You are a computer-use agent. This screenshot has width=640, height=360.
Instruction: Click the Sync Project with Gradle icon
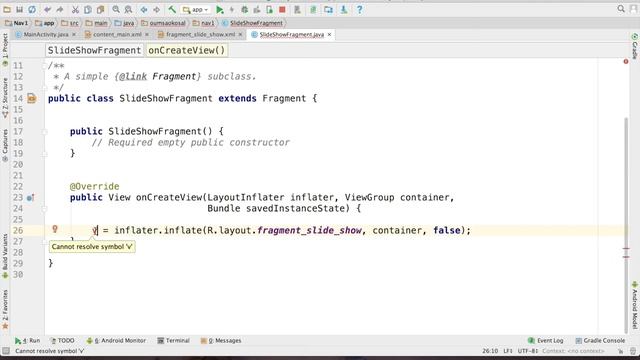313,9
